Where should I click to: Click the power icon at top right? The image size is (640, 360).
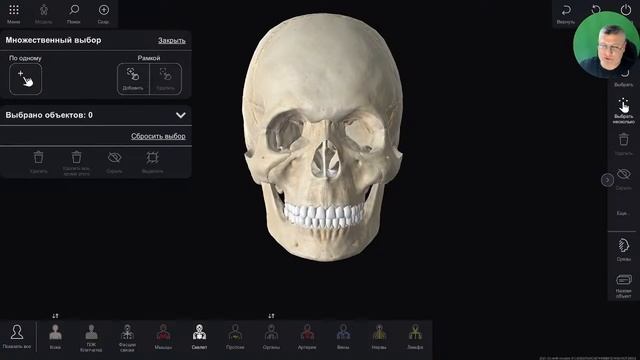[x=626, y=9]
